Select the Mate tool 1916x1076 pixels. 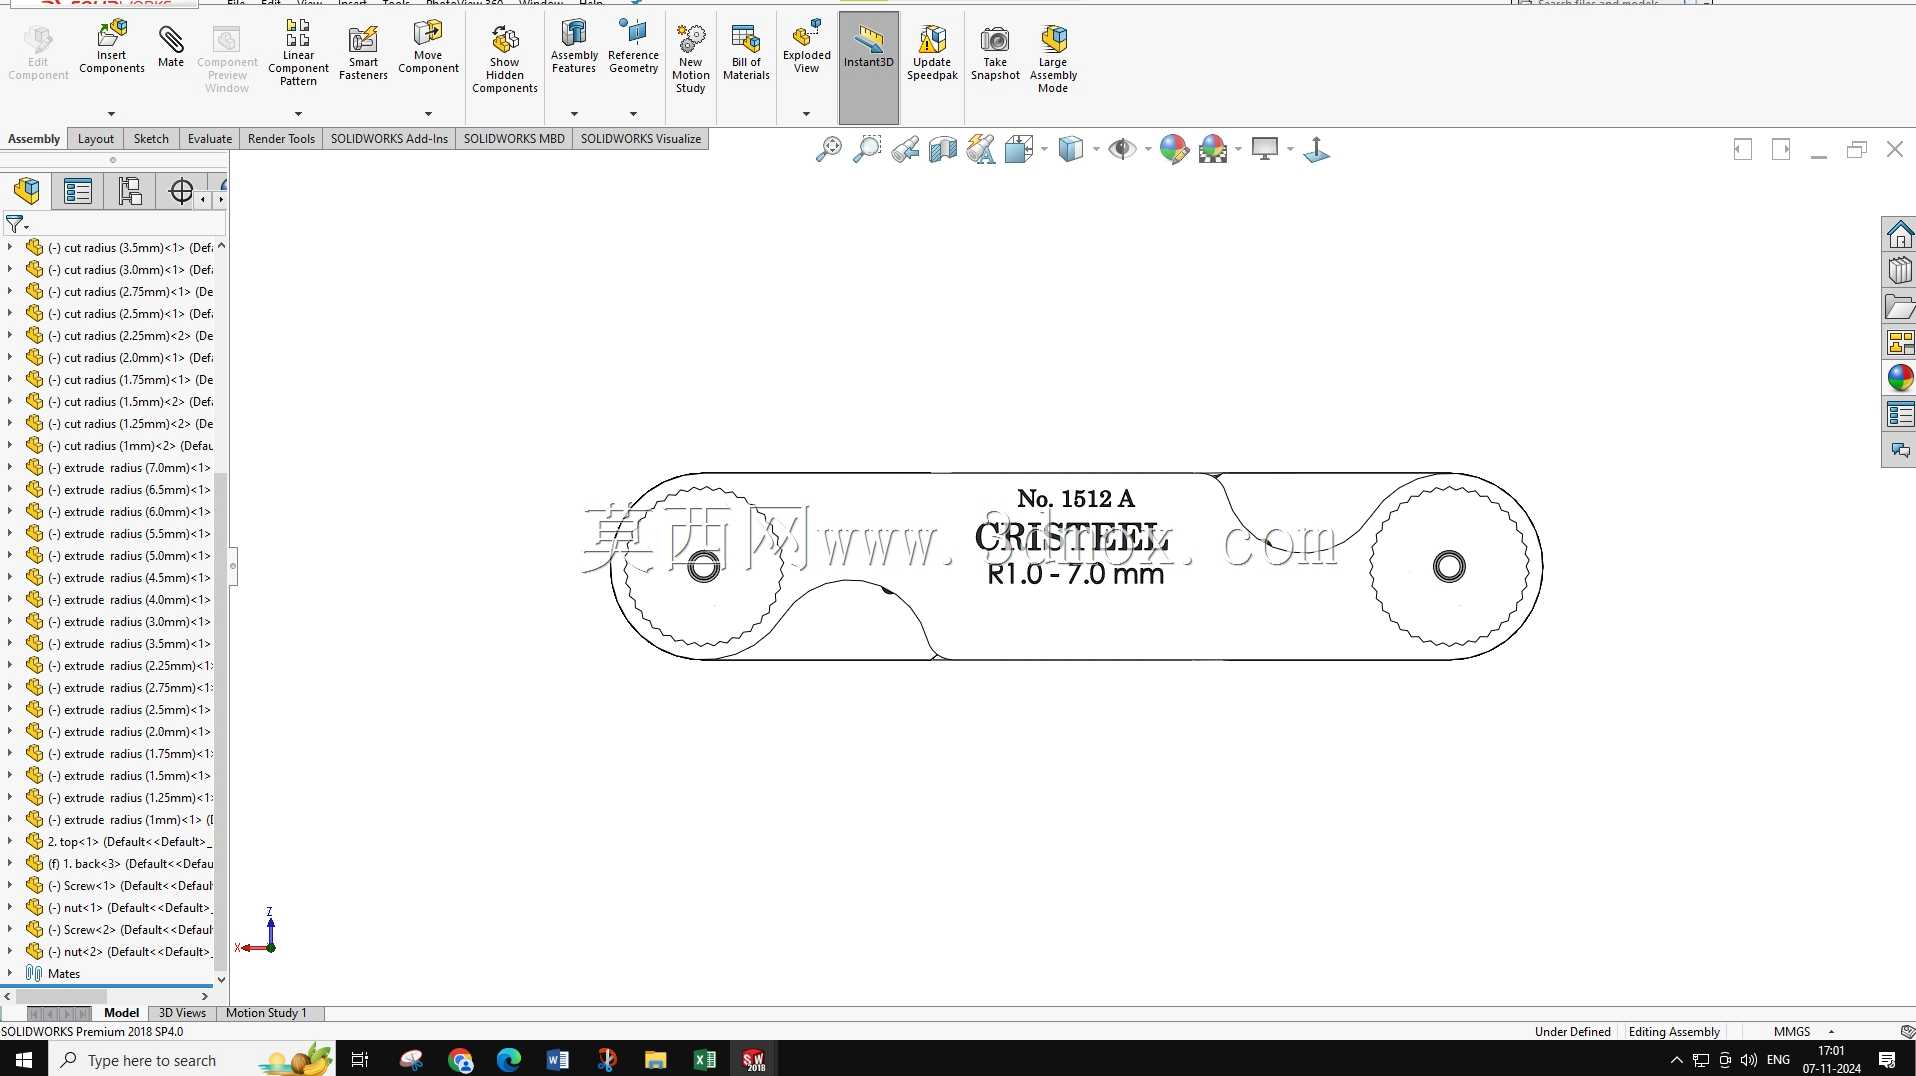[x=171, y=47]
